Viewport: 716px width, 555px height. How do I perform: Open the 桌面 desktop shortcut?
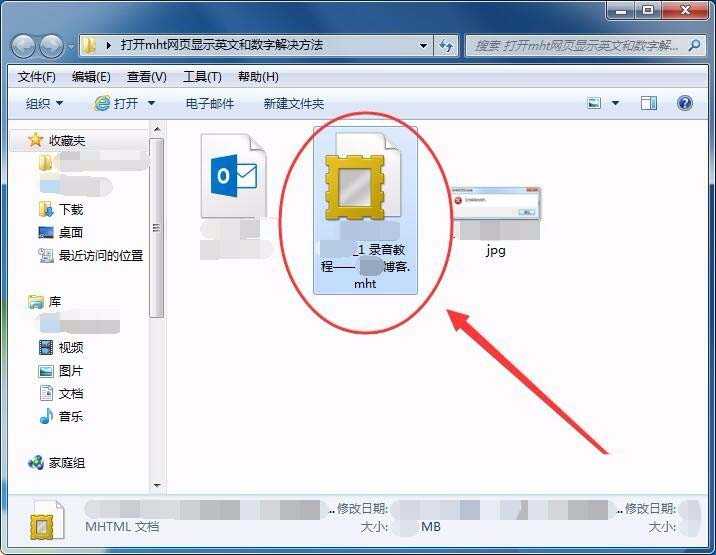[x=70, y=232]
